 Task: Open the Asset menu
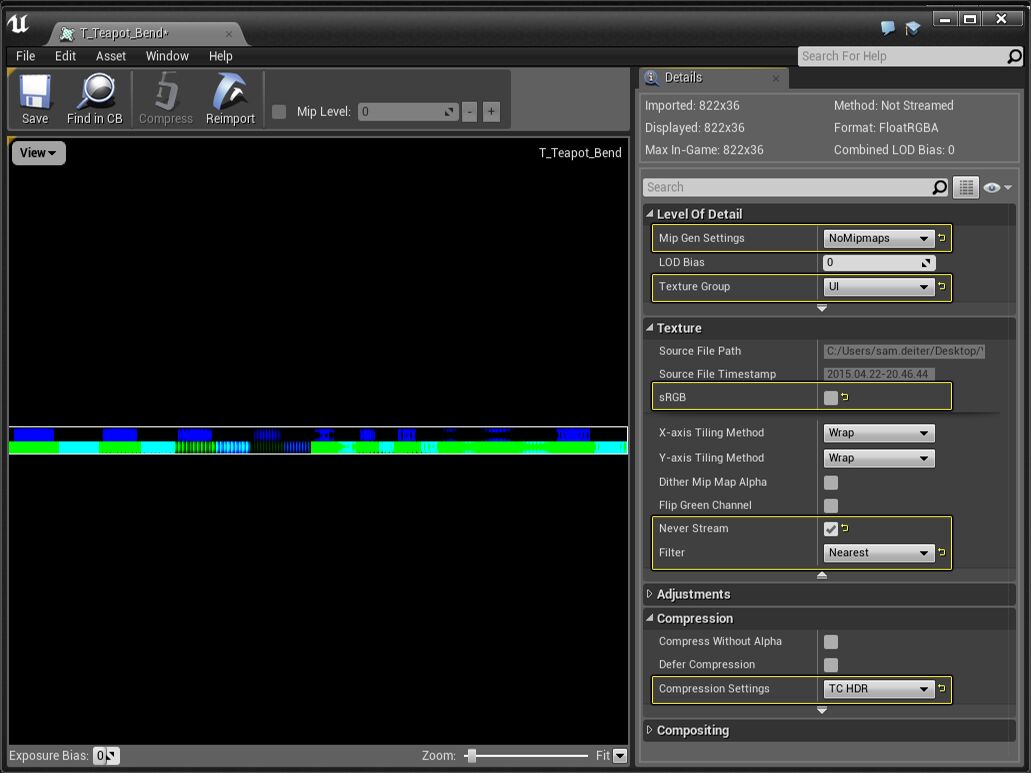[111, 56]
